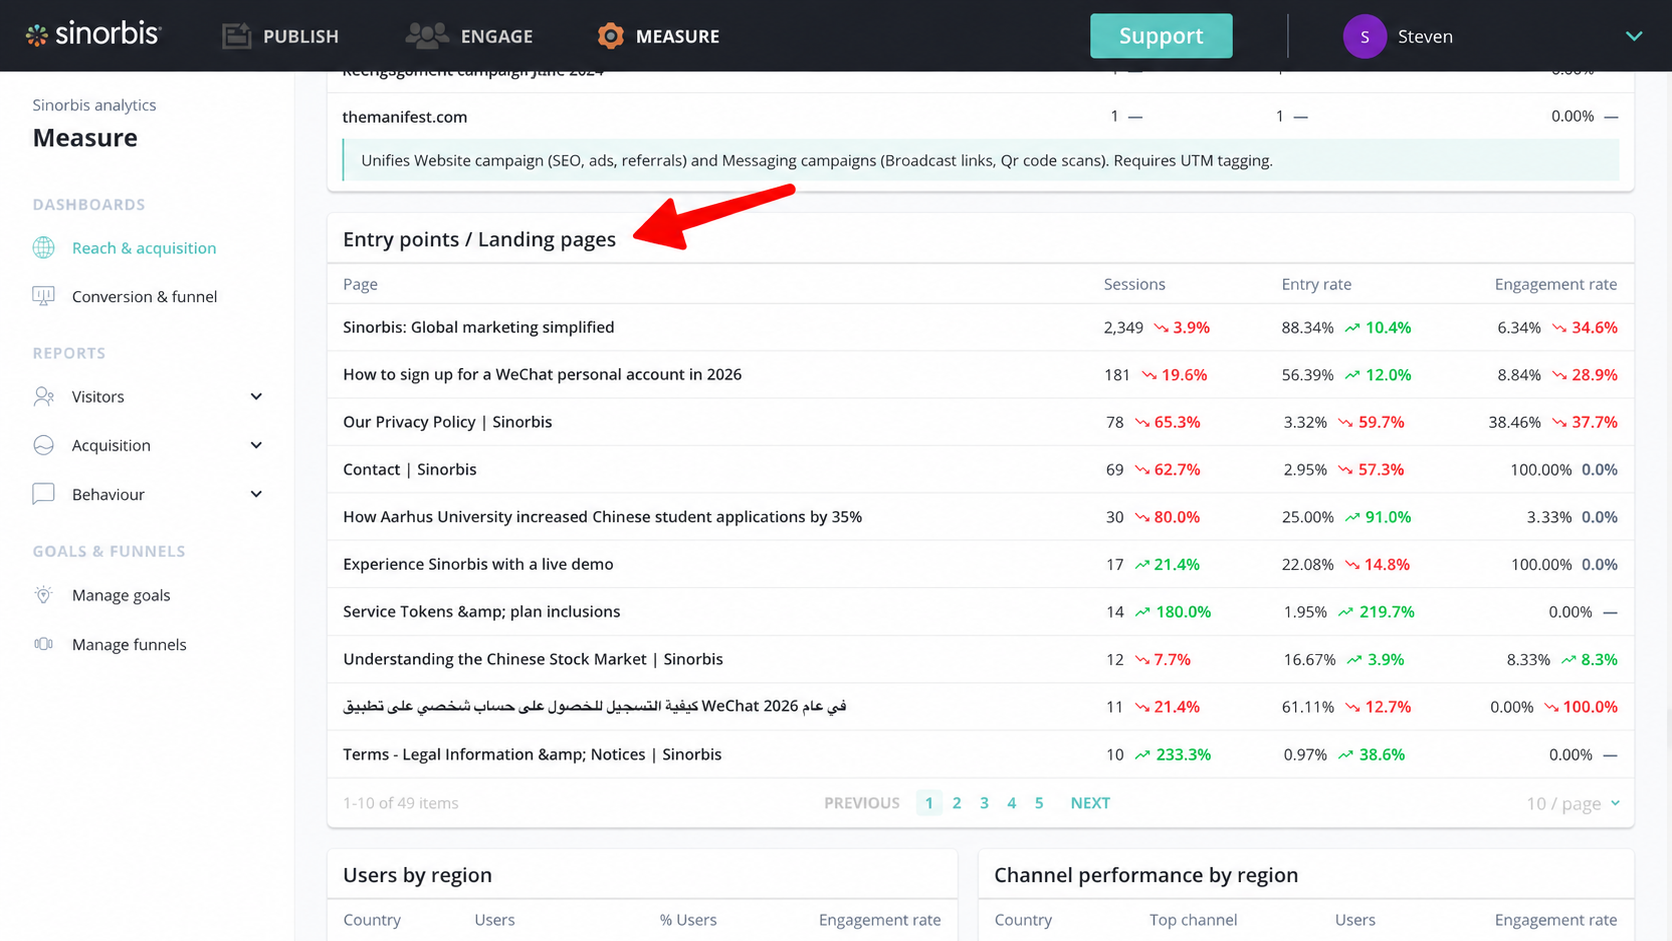Click the Manage funnels icon

point(44,644)
